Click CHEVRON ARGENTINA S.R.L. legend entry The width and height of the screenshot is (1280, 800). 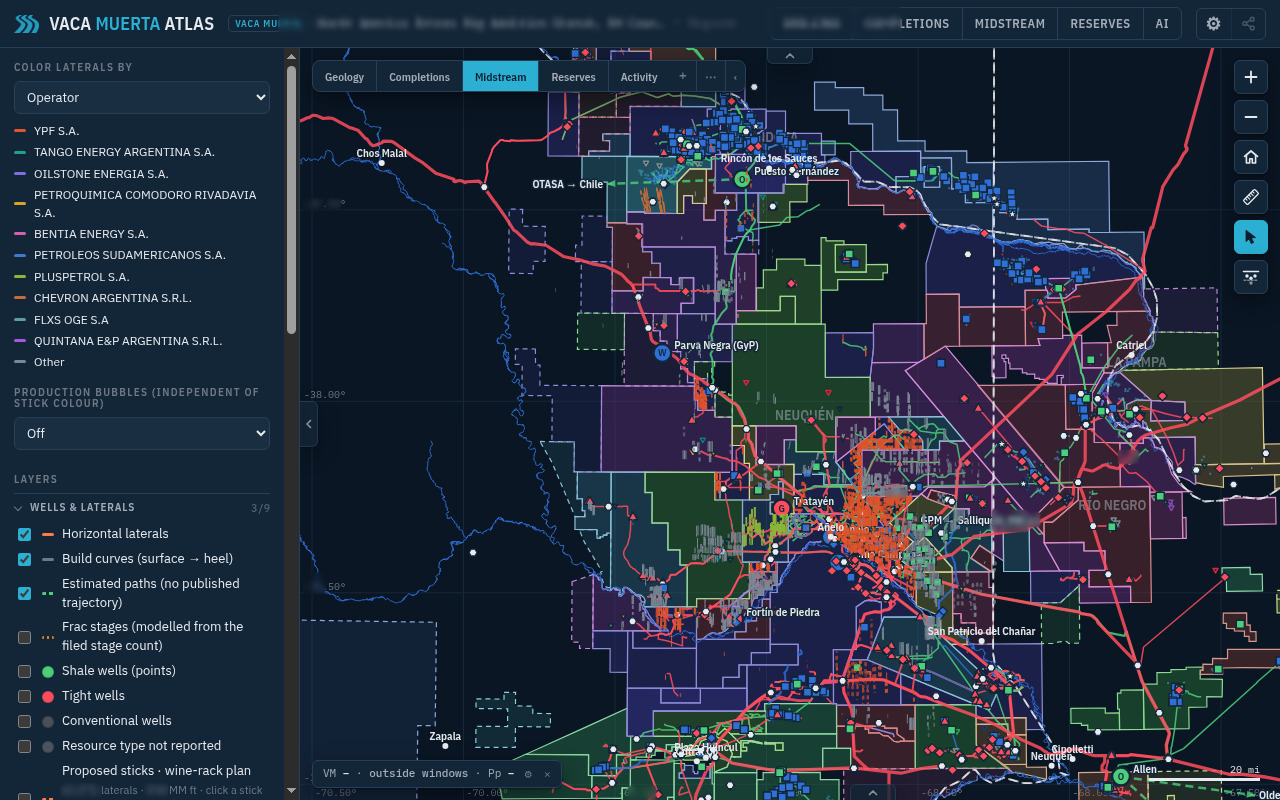tap(113, 298)
